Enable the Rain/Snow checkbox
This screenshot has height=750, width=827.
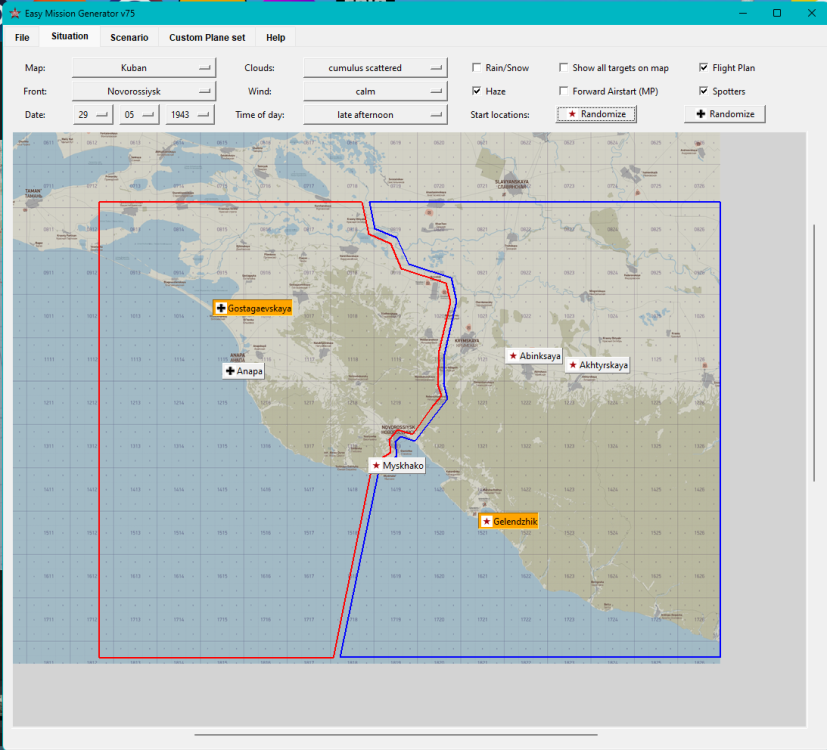[x=477, y=68]
